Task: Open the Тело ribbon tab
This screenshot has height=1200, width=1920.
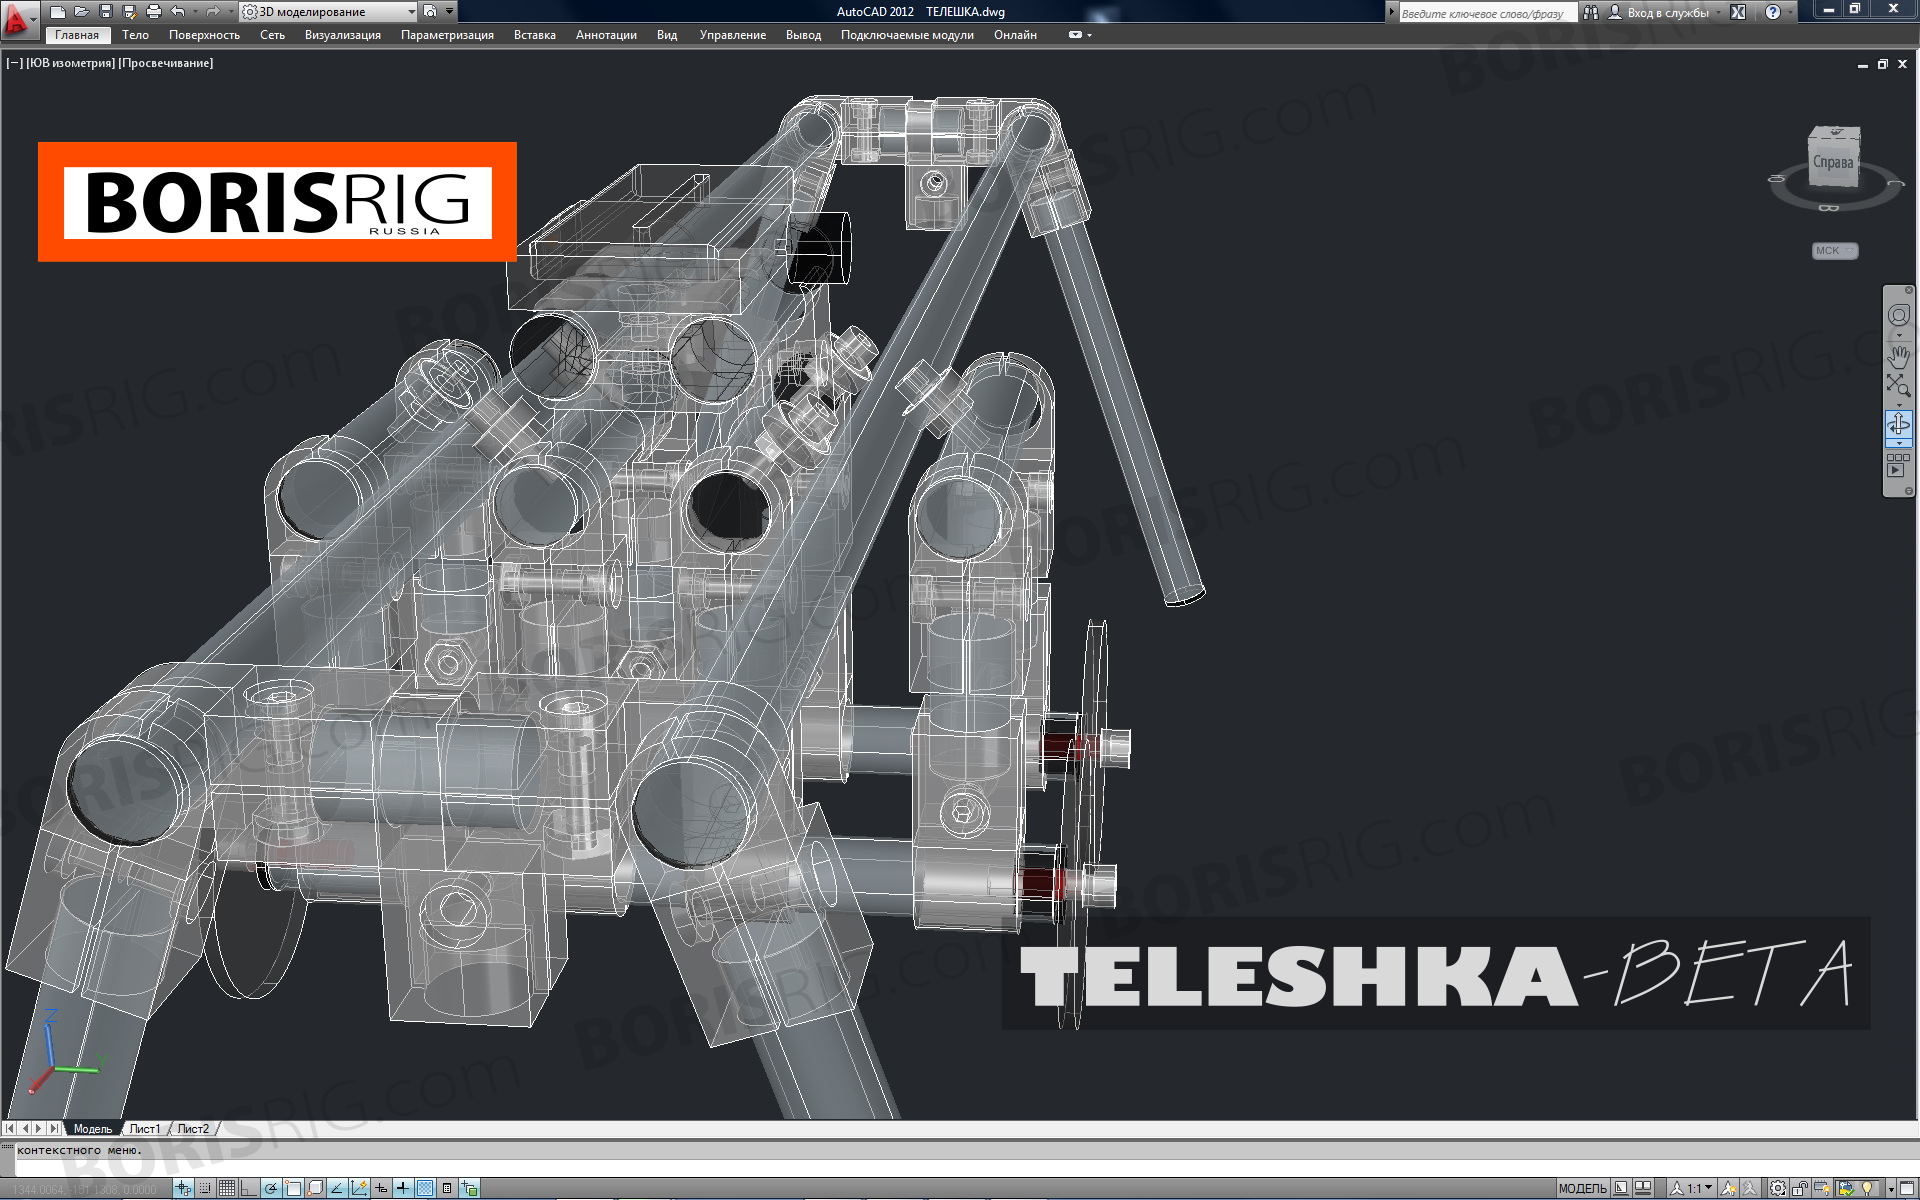Action: coord(135,35)
